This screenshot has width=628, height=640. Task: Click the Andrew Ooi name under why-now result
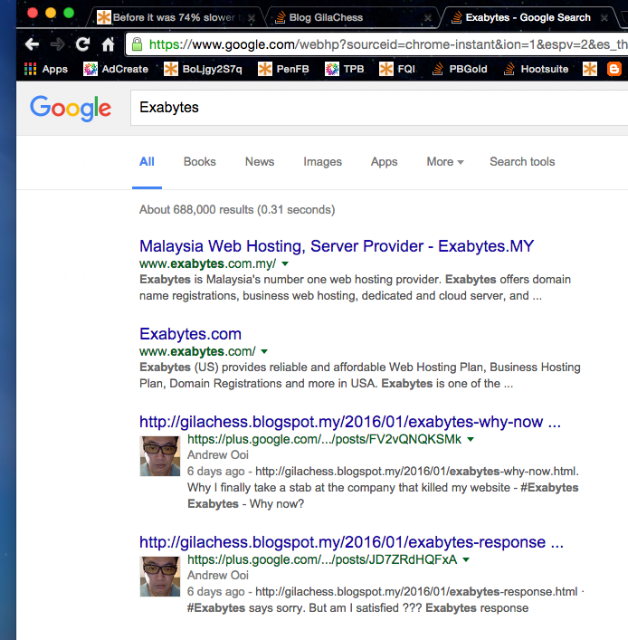click(218, 455)
